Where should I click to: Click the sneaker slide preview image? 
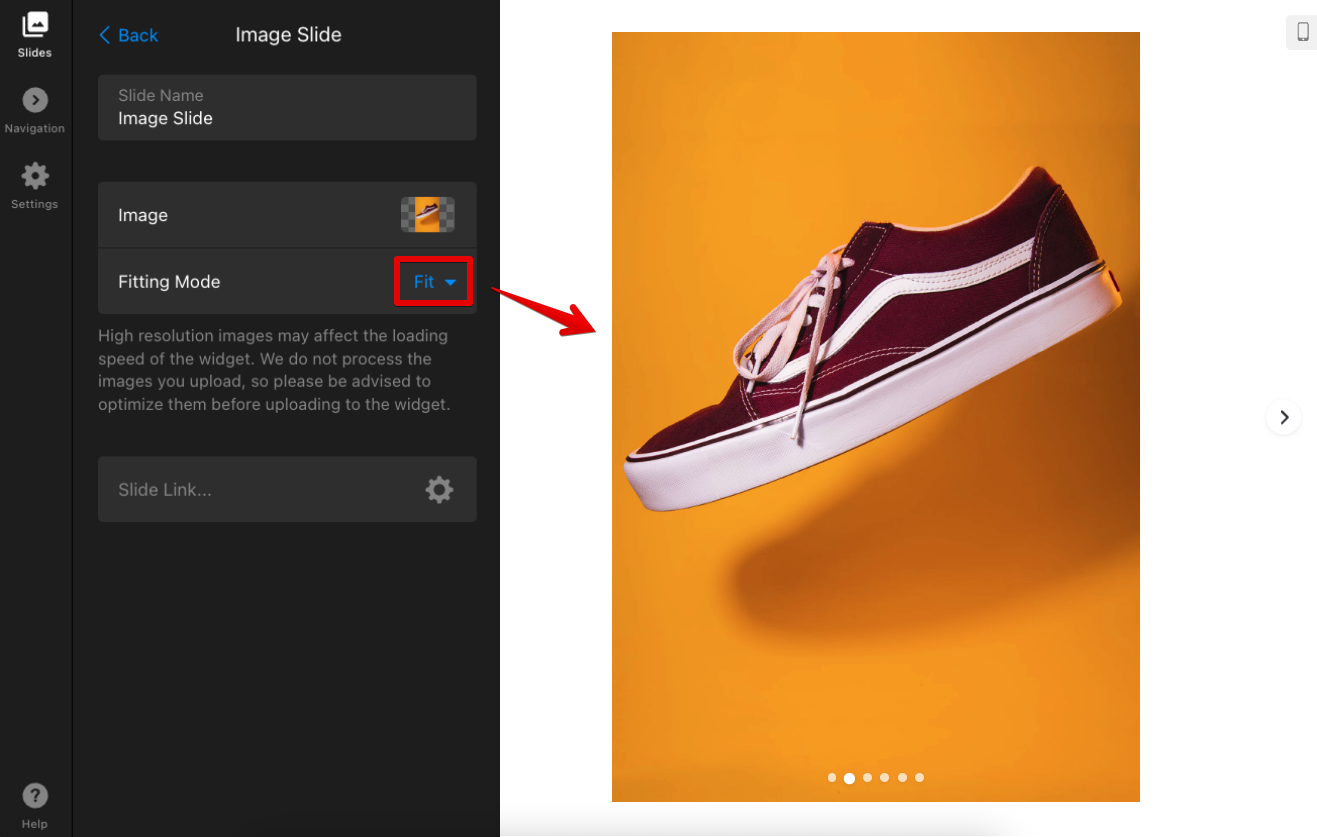(875, 416)
